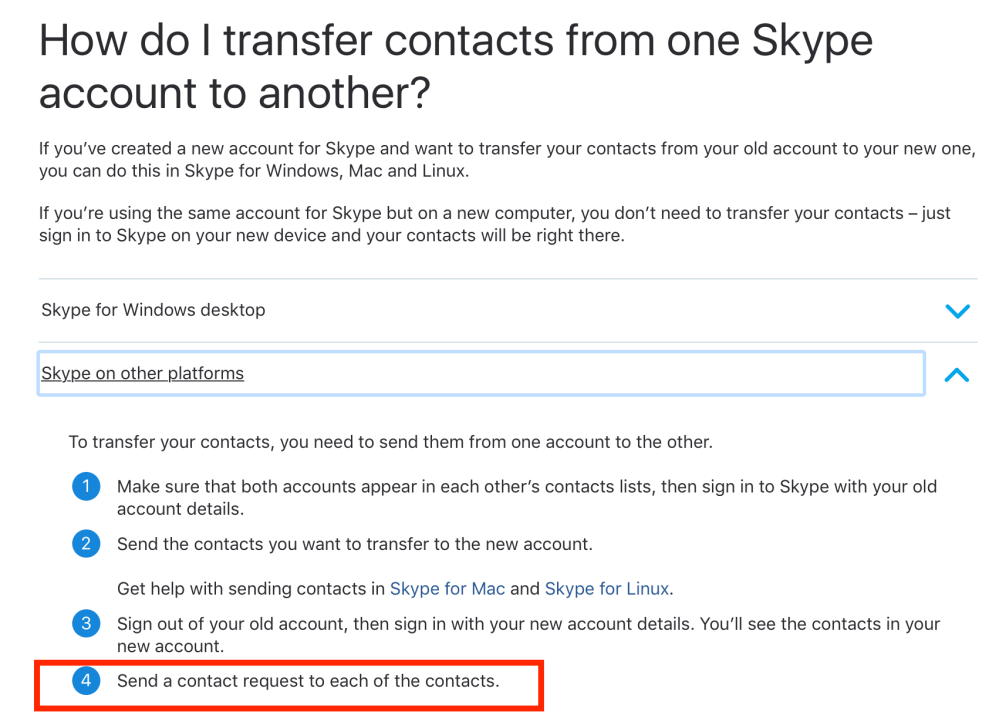Follow the Skype for Linux link
This screenshot has width=999, height=722.
click(x=606, y=588)
